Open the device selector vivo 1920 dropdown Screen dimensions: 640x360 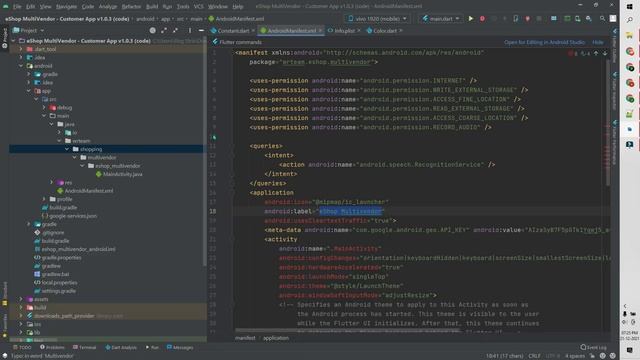coord(378,18)
